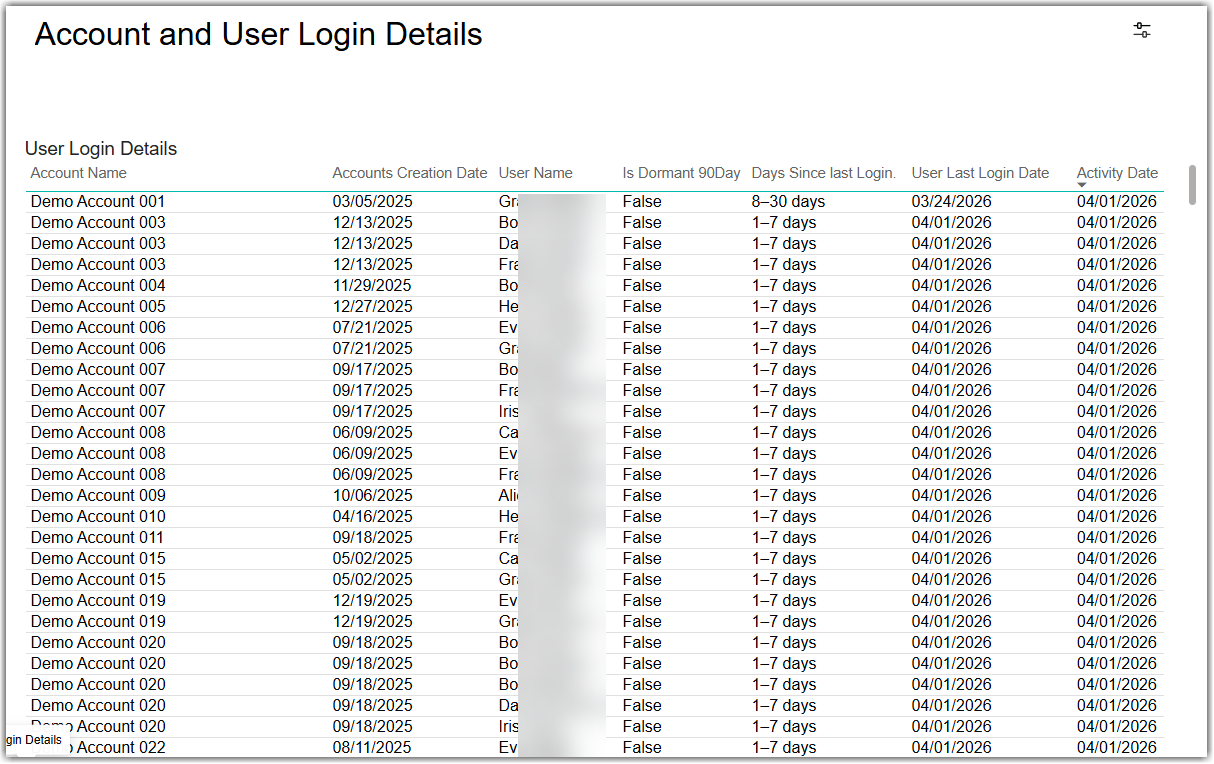The height and width of the screenshot is (764, 1214).
Task: Sort by Days Since last Login header
Action: tap(824, 173)
